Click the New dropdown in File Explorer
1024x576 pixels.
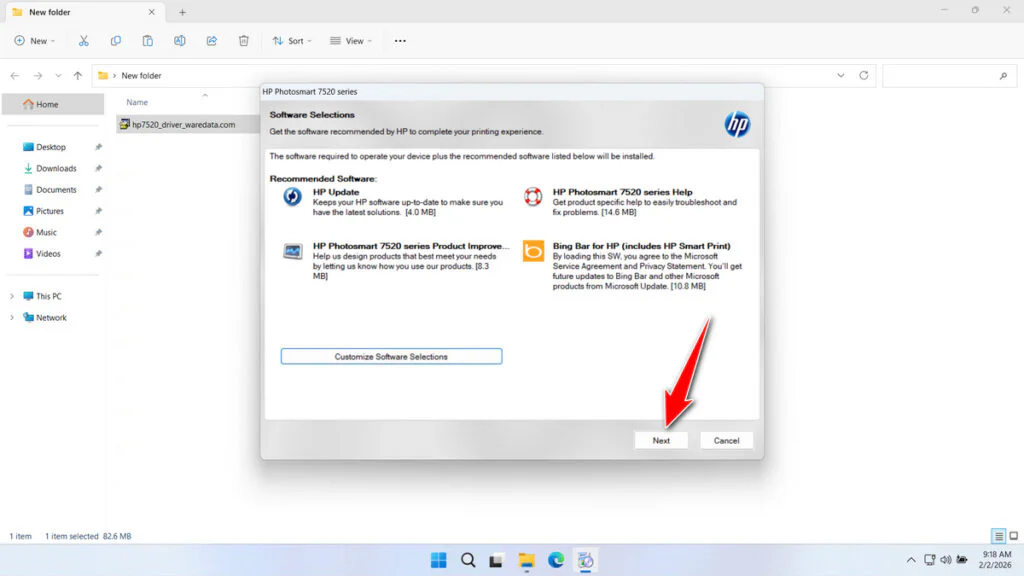click(35, 40)
